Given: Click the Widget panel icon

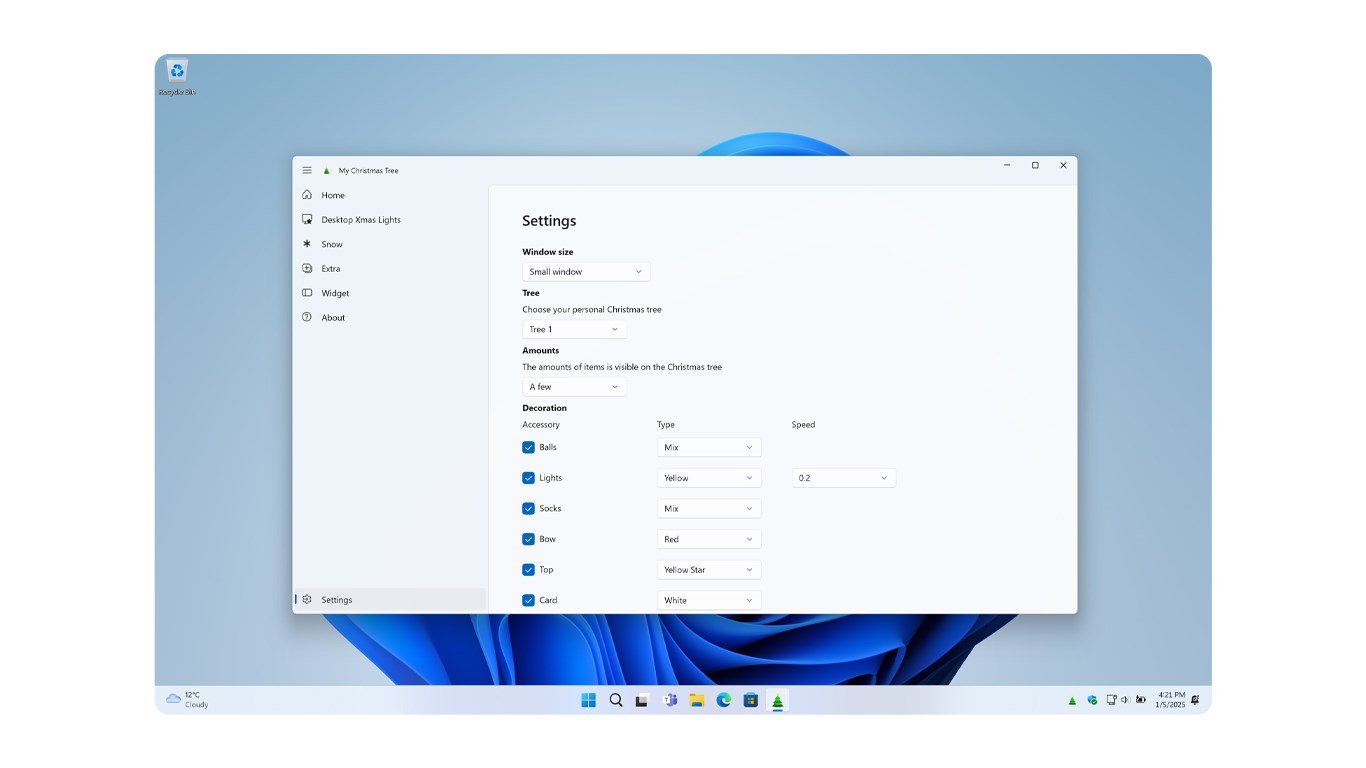Looking at the screenshot, I should (x=307, y=293).
